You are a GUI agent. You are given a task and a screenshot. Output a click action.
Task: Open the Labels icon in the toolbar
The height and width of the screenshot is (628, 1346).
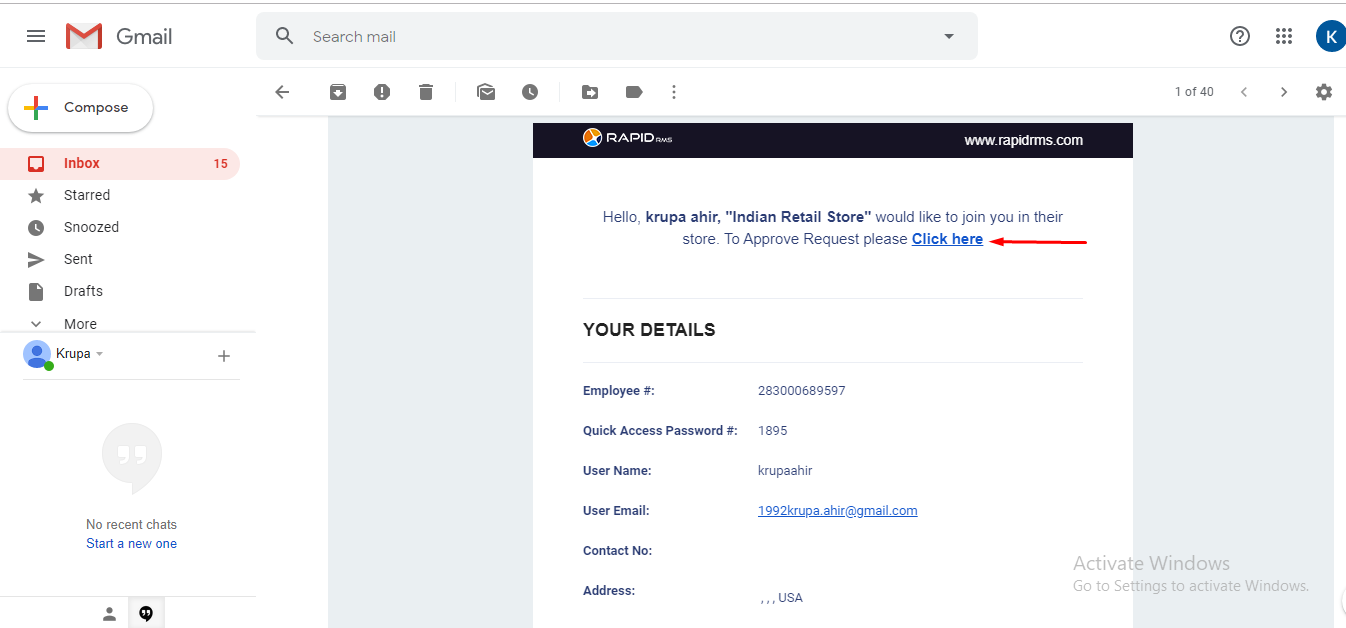634,92
